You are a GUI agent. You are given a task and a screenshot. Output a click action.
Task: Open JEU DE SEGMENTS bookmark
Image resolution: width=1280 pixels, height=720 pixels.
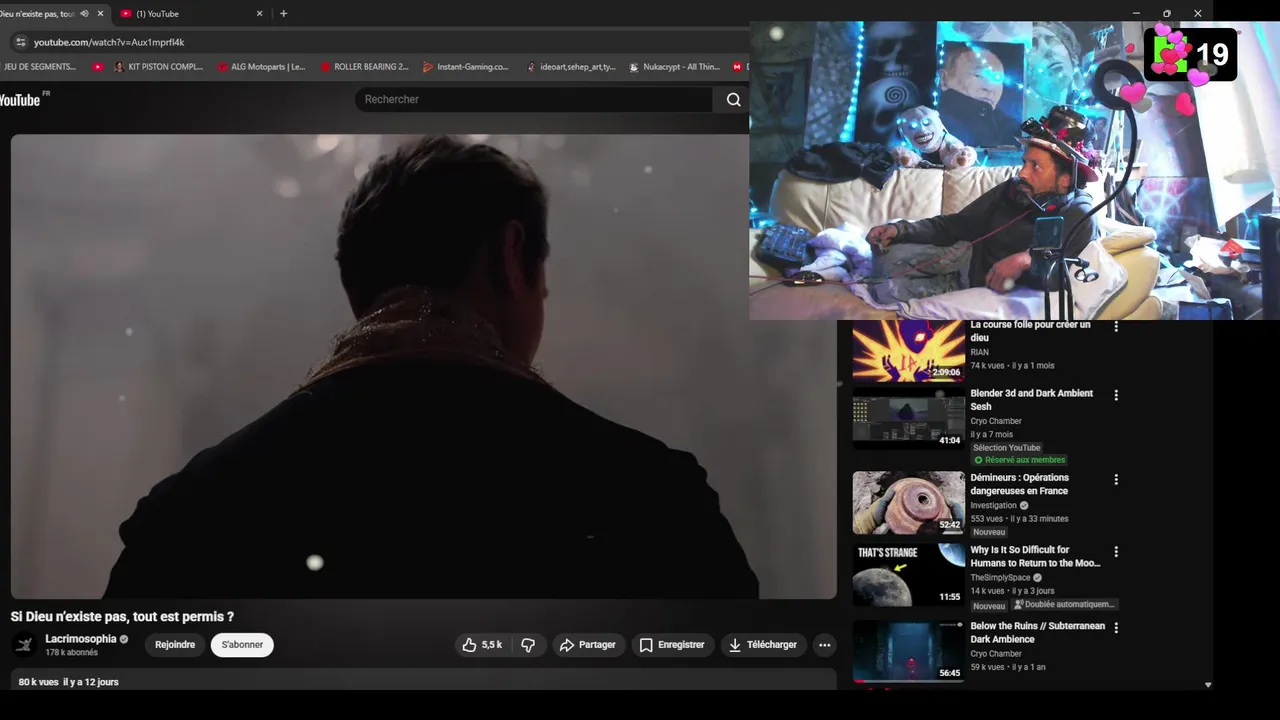[40, 67]
